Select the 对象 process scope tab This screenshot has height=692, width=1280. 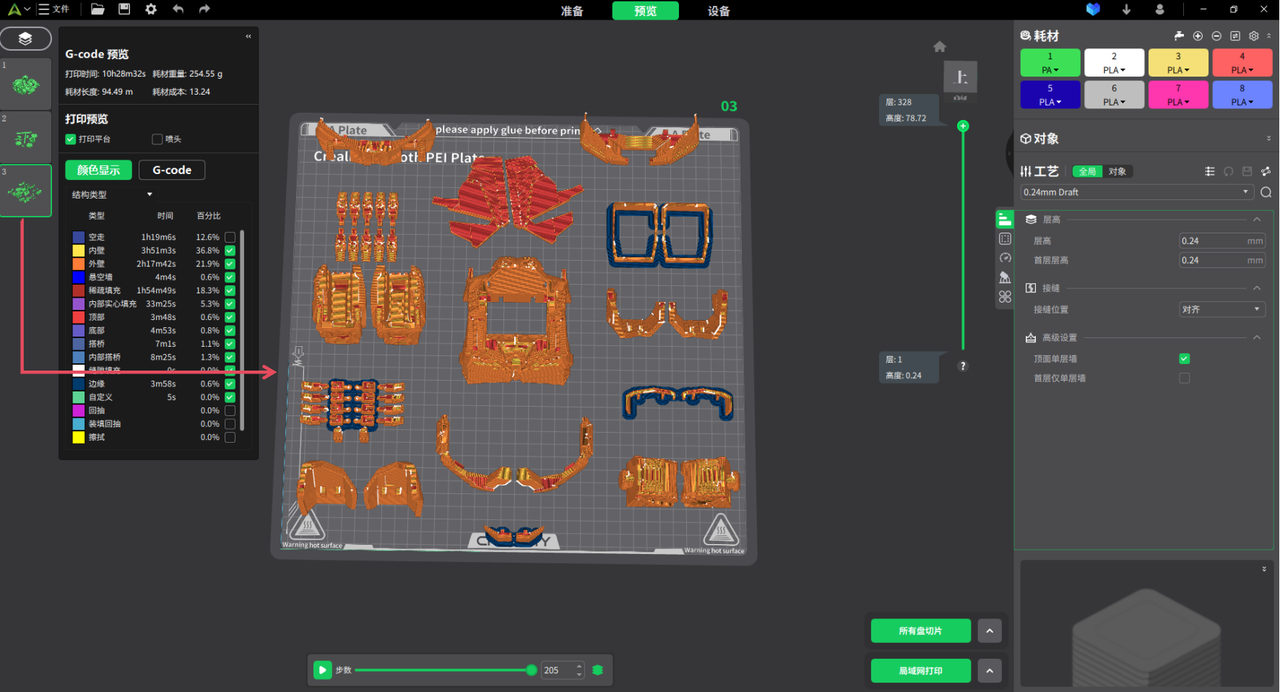(x=1117, y=172)
